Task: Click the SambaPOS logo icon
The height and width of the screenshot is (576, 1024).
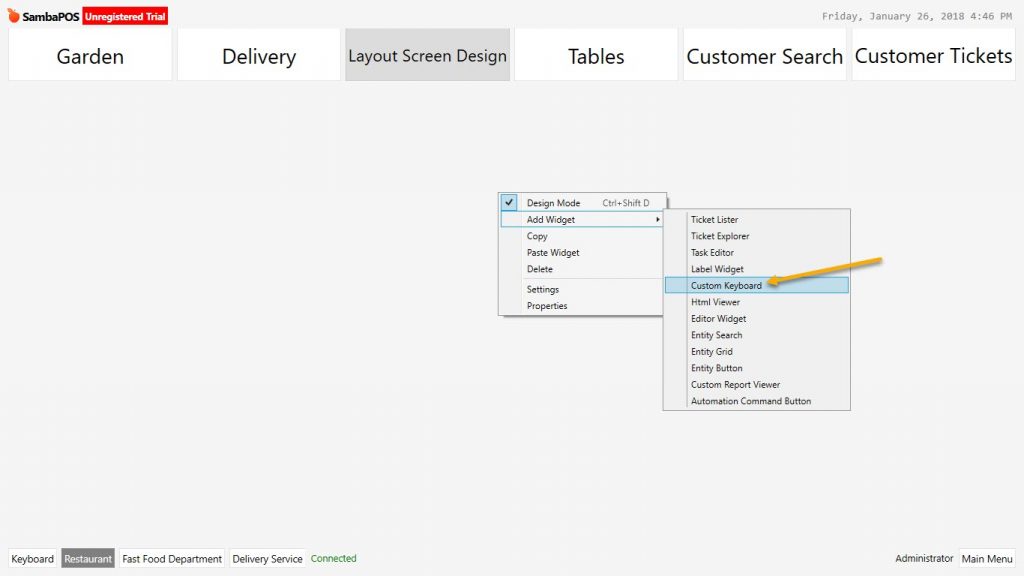Action: (x=14, y=16)
